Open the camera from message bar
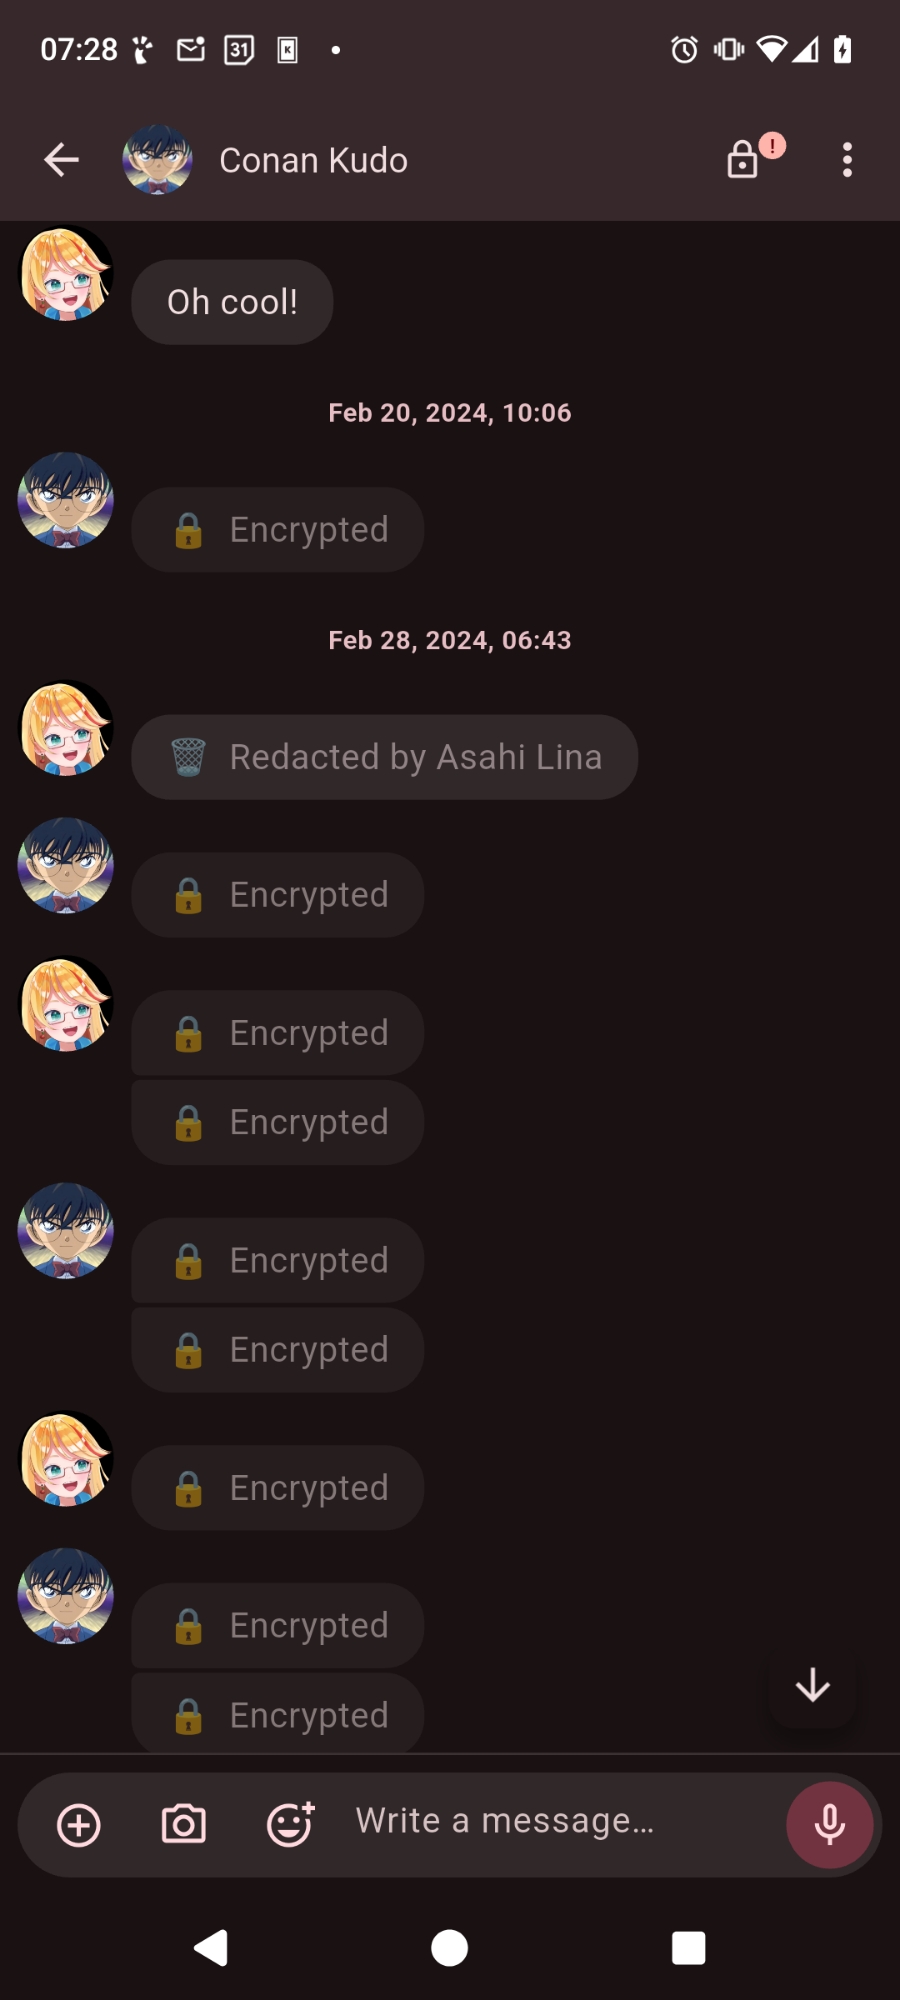 (184, 1825)
